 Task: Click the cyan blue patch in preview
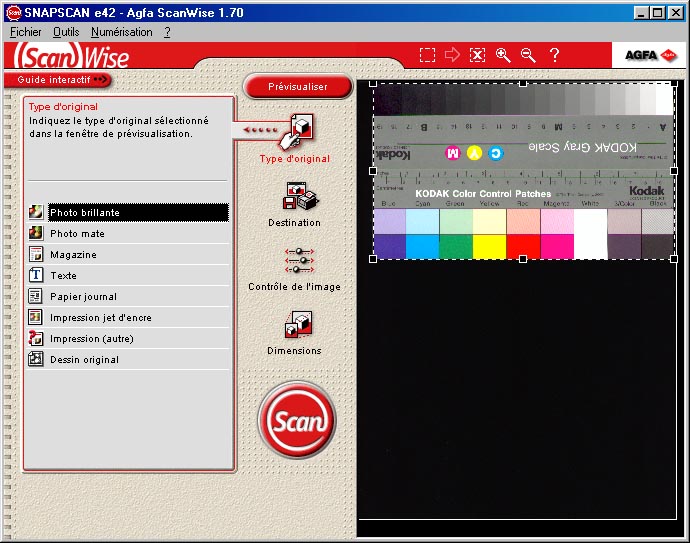coord(422,246)
